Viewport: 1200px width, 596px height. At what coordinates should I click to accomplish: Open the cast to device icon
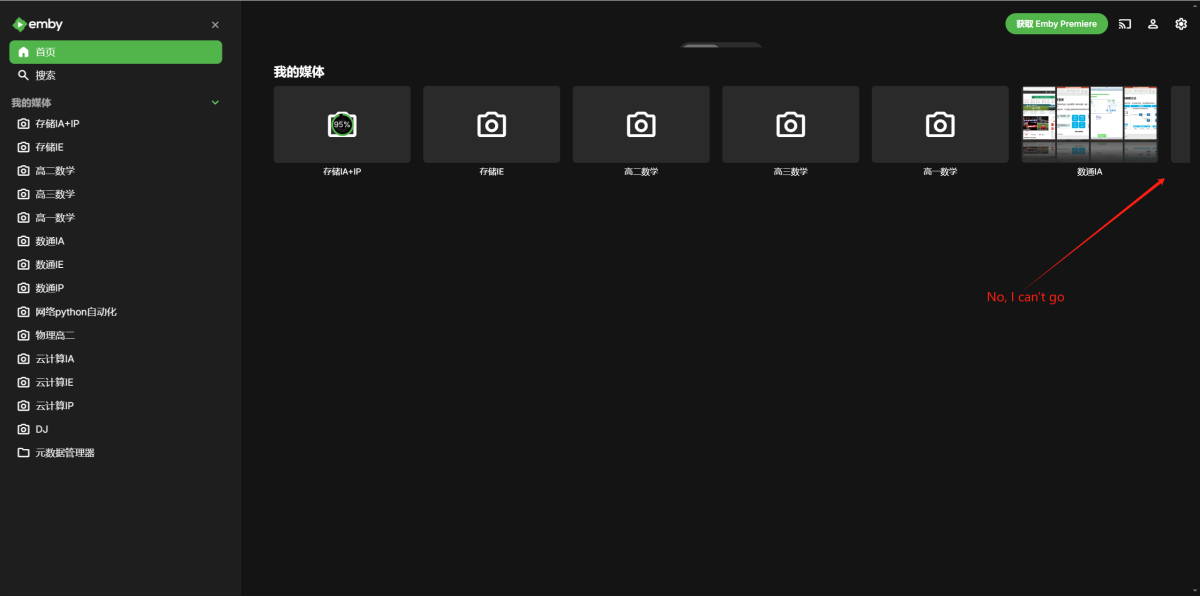pyautogui.click(x=1125, y=24)
